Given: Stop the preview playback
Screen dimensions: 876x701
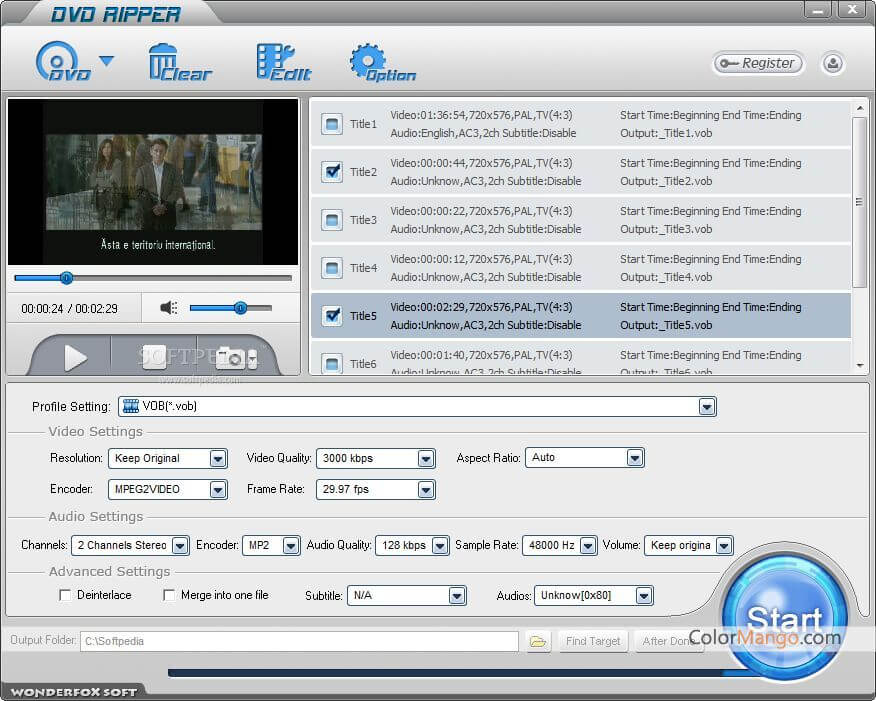Looking at the screenshot, I should click(x=154, y=357).
